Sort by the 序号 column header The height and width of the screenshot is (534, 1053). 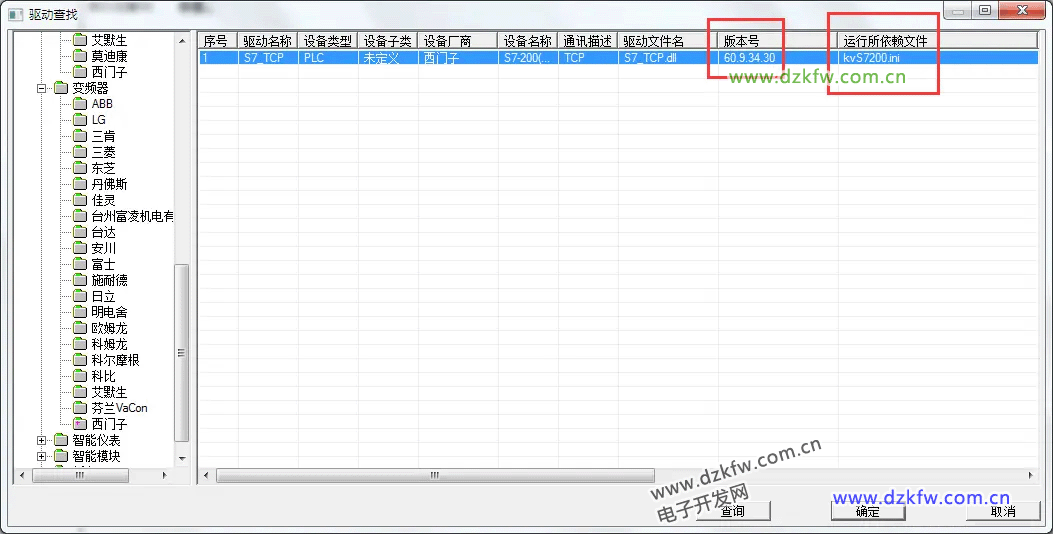pos(218,41)
